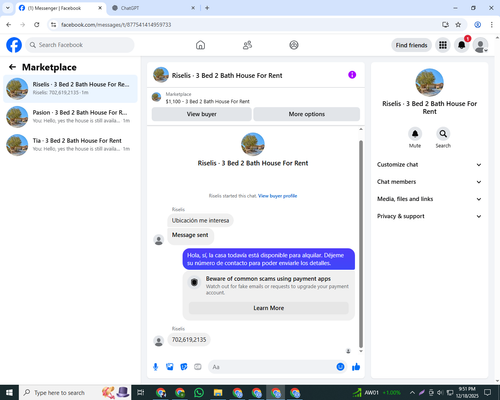
Task: Bookmark this page with star icon
Action: [458, 25]
